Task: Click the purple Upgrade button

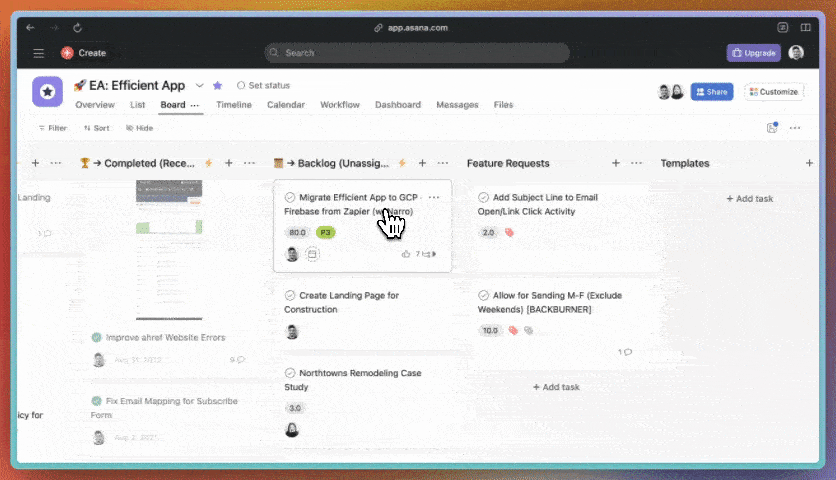Action: (x=753, y=53)
